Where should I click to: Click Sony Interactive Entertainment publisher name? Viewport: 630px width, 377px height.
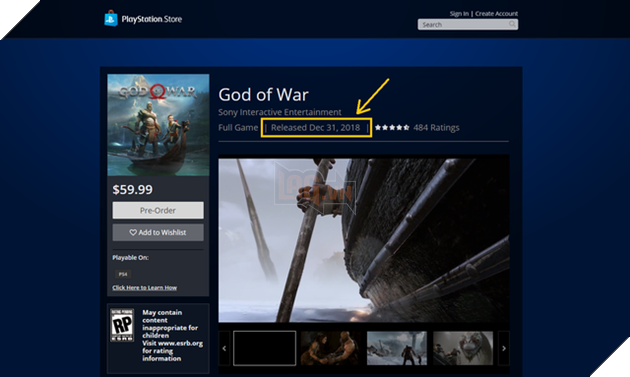coord(280,112)
